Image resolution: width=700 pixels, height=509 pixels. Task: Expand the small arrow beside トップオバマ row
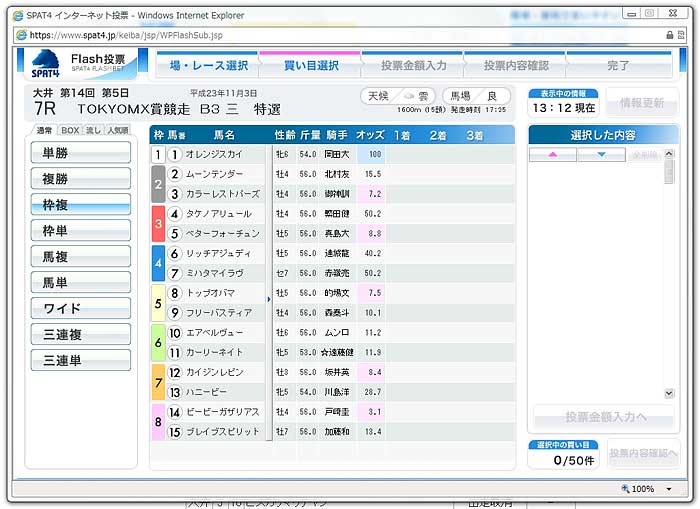(x=268, y=299)
